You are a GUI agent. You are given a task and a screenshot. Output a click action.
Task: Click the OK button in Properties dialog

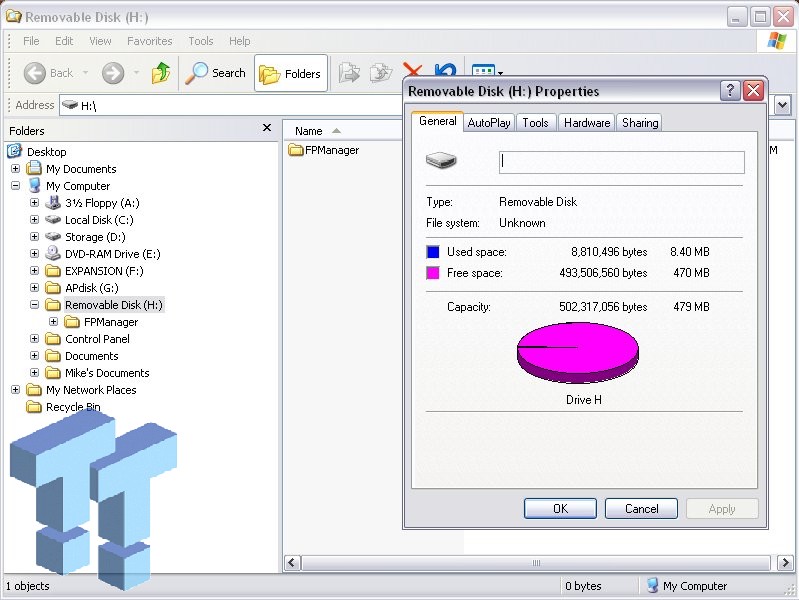(x=560, y=509)
